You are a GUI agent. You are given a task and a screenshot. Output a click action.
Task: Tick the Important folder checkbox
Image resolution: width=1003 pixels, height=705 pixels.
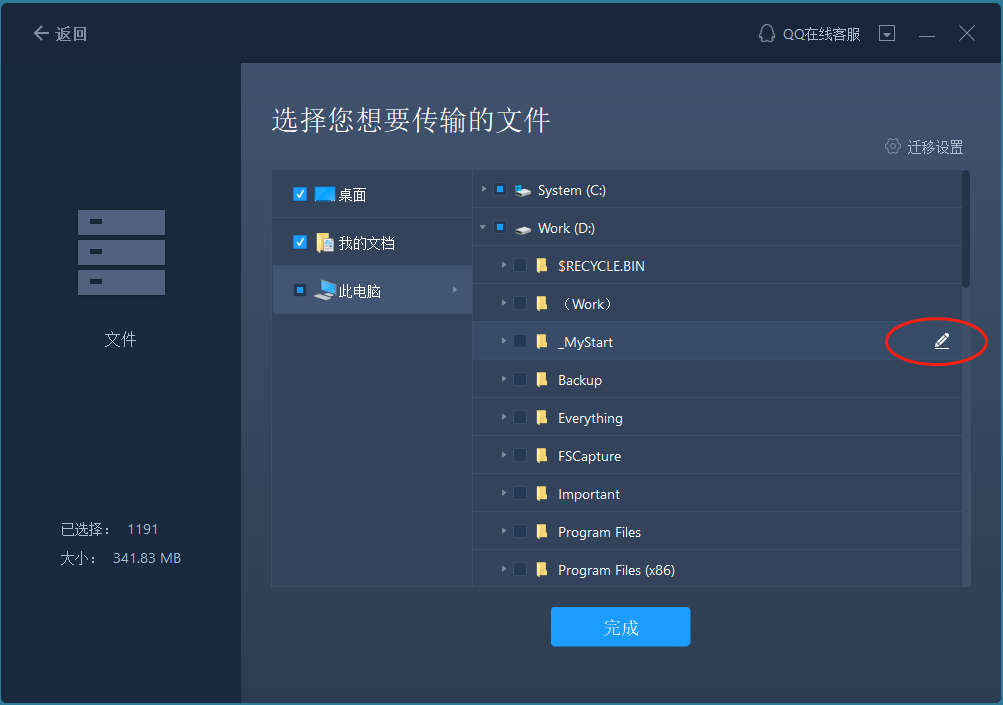pos(520,494)
